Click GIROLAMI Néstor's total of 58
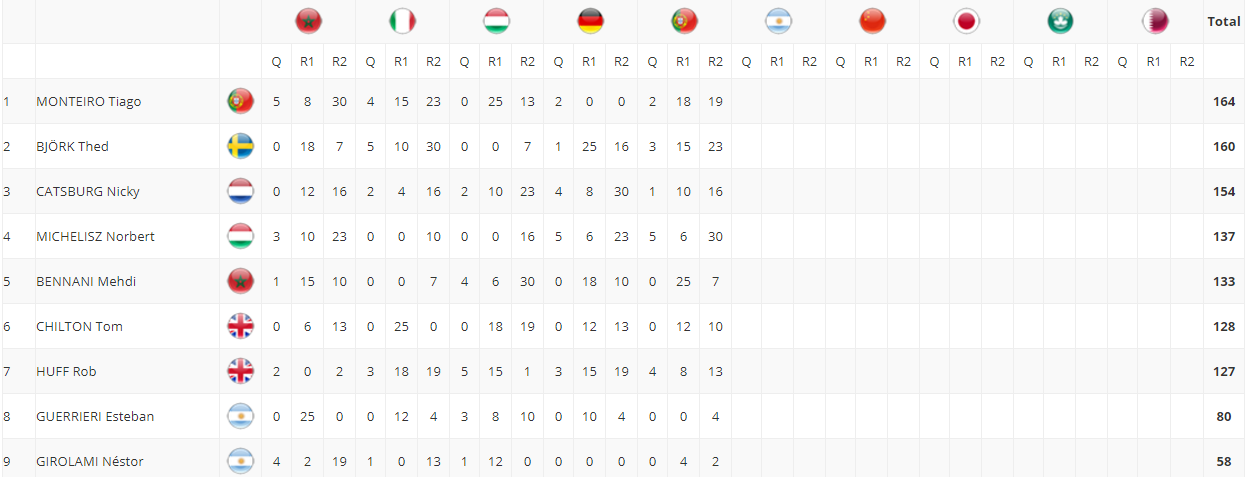Image resolution: width=1247 pixels, height=477 pixels. click(x=1224, y=461)
